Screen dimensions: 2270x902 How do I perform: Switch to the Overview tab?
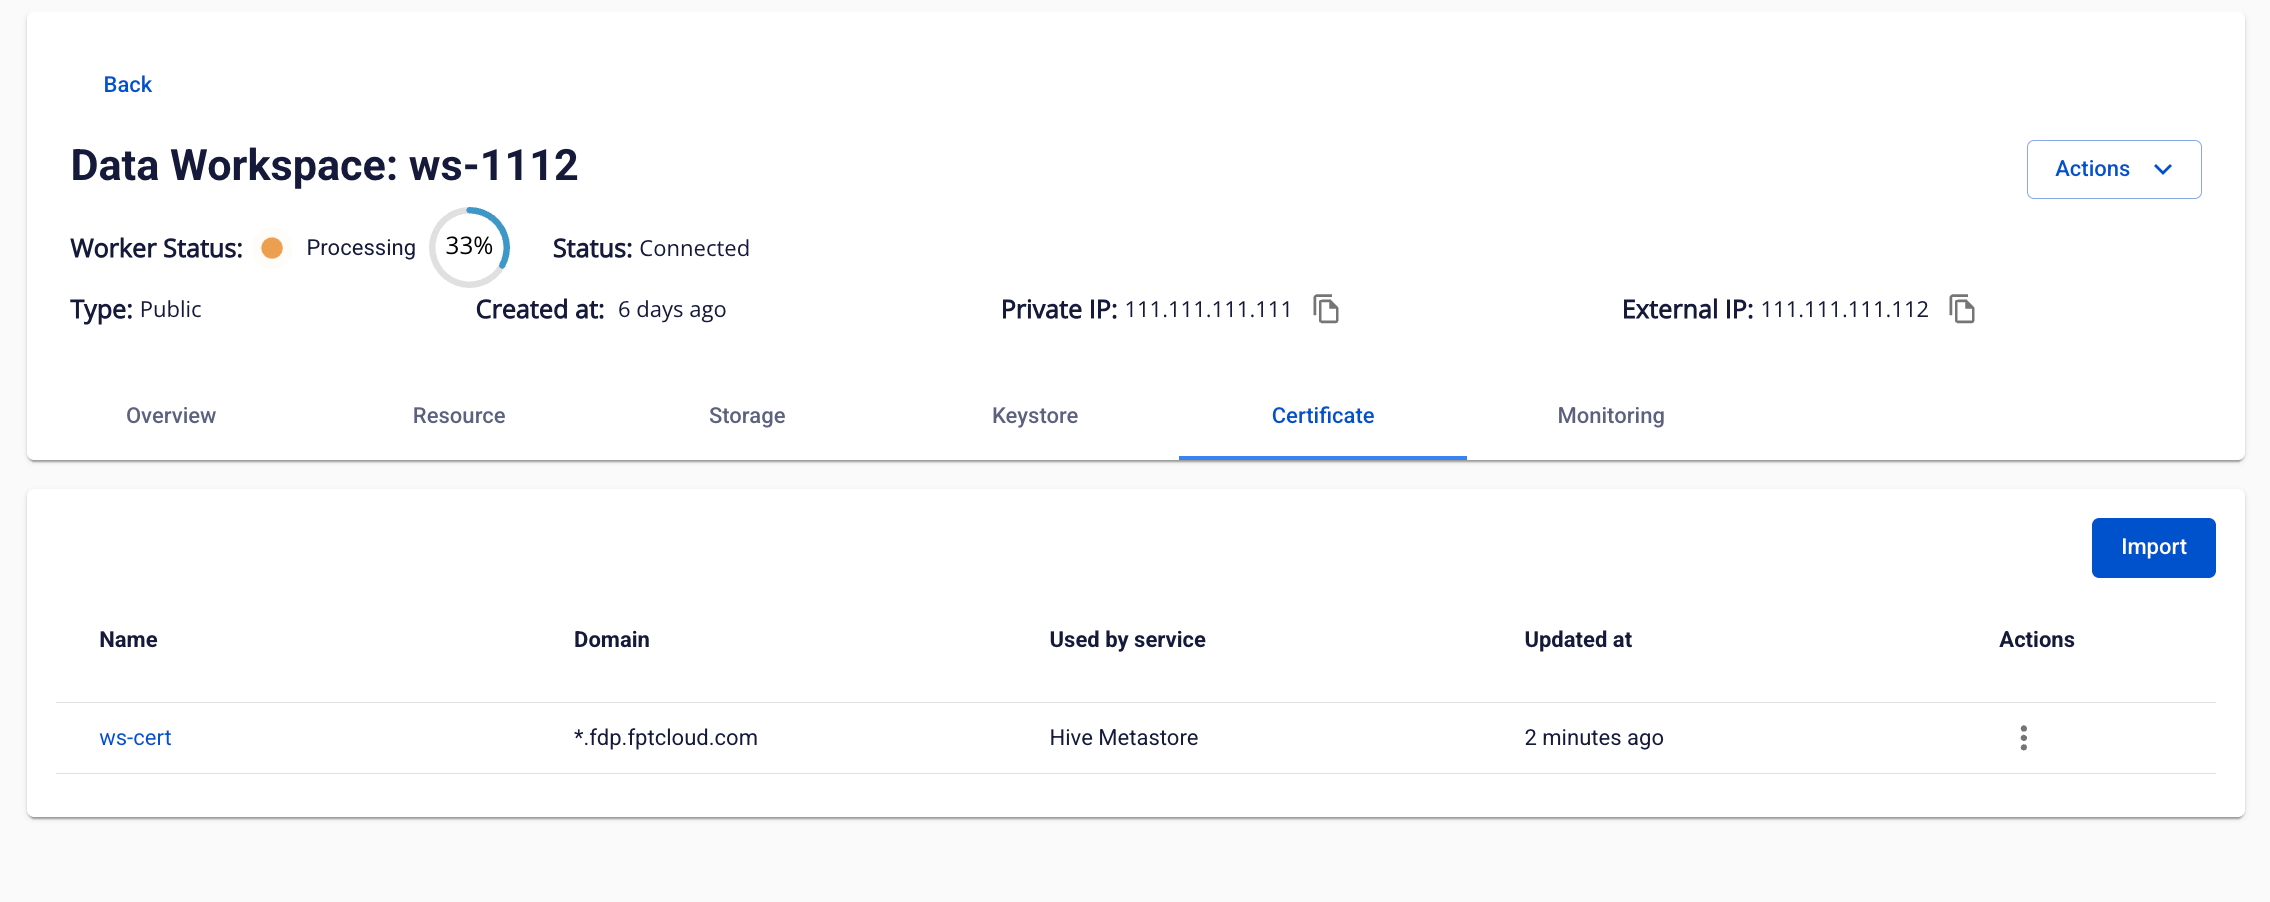click(171, 416)
